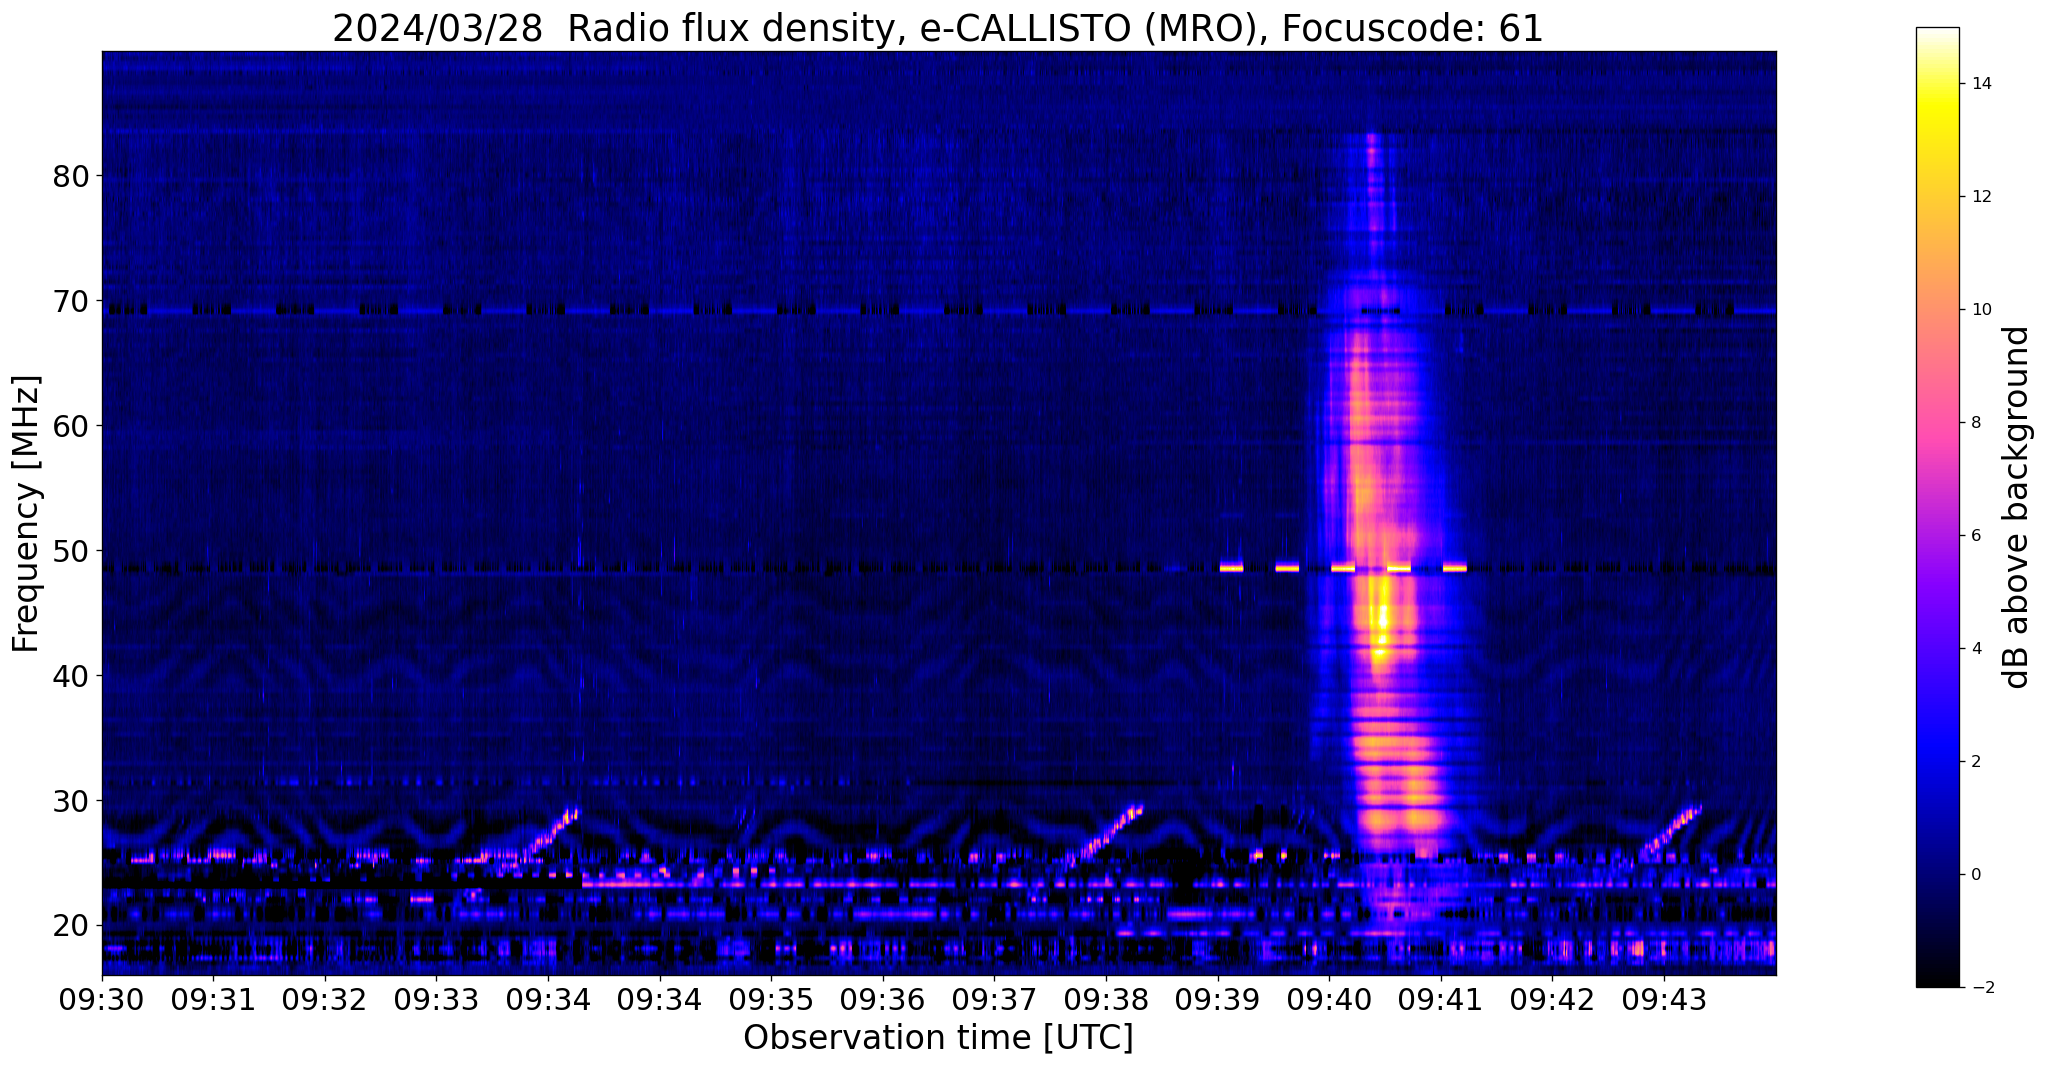Select the 09:40 time tick label
This screenshot has height=1067, width=2047.
click(x=1329, y=1000)
